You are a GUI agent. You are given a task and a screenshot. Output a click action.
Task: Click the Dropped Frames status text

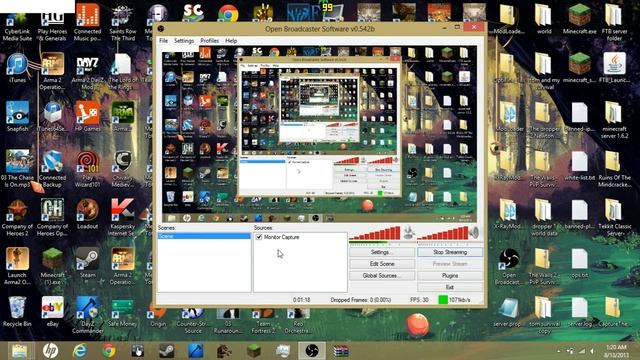pos(361,300)
